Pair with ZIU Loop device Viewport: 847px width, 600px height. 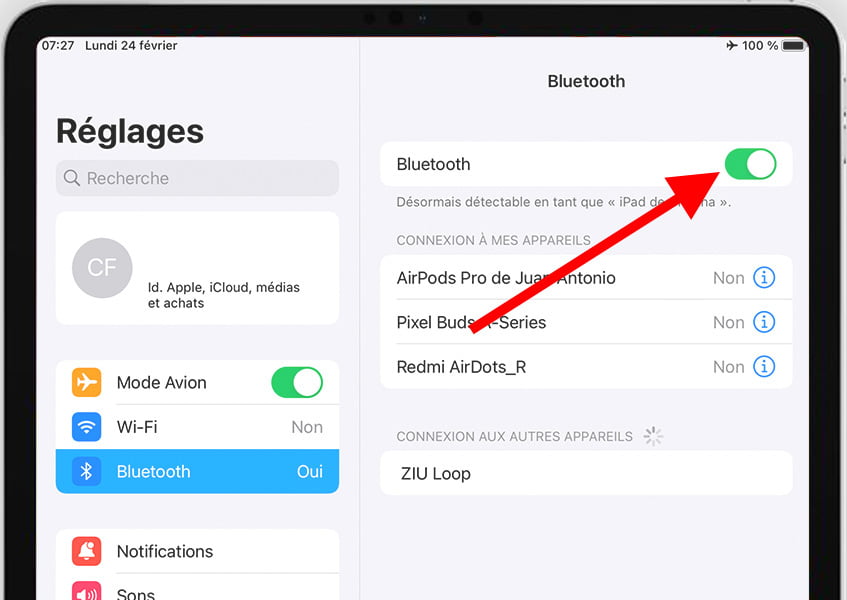[586, 473]
